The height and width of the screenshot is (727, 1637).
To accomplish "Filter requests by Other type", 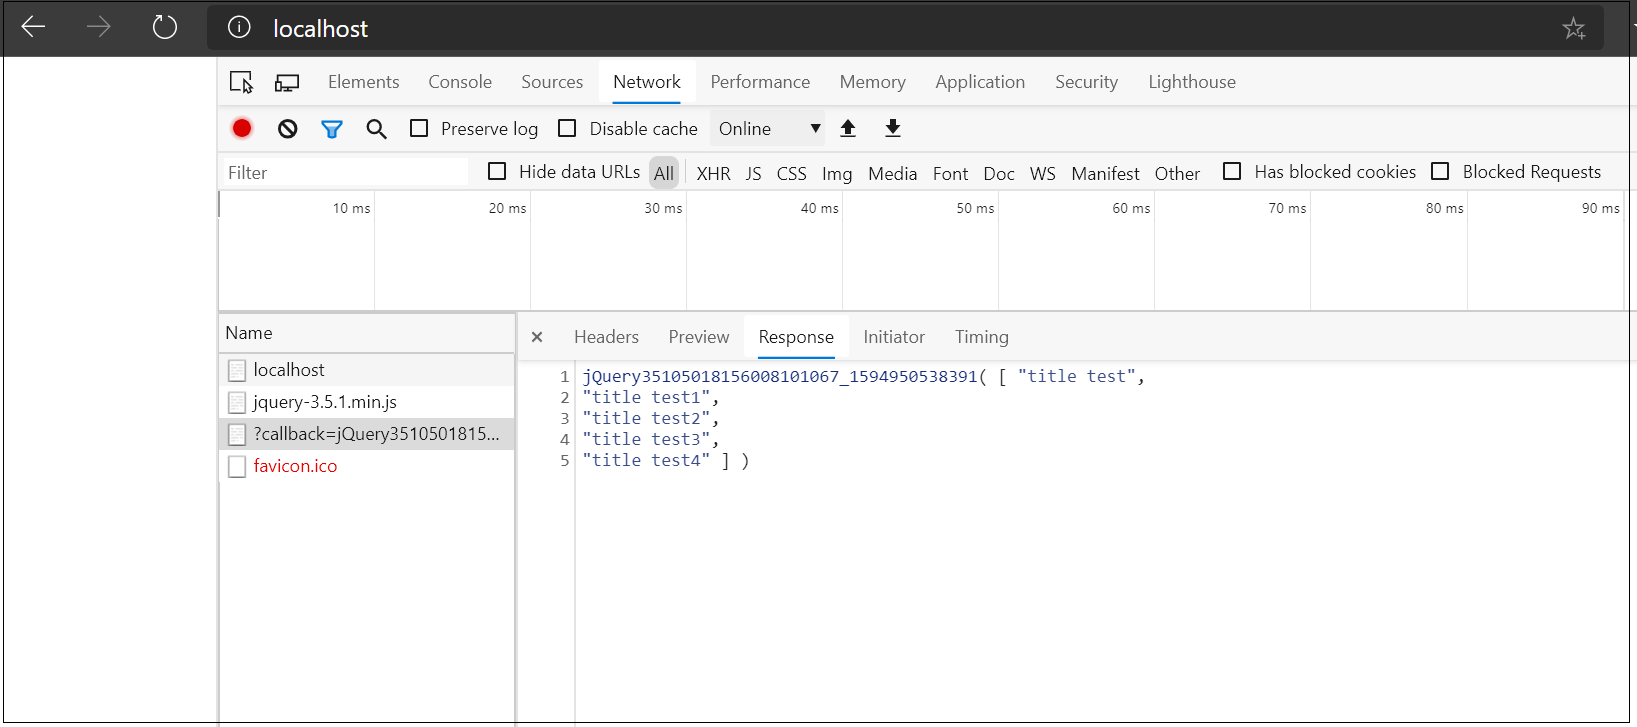I will tap(1177, 173).
